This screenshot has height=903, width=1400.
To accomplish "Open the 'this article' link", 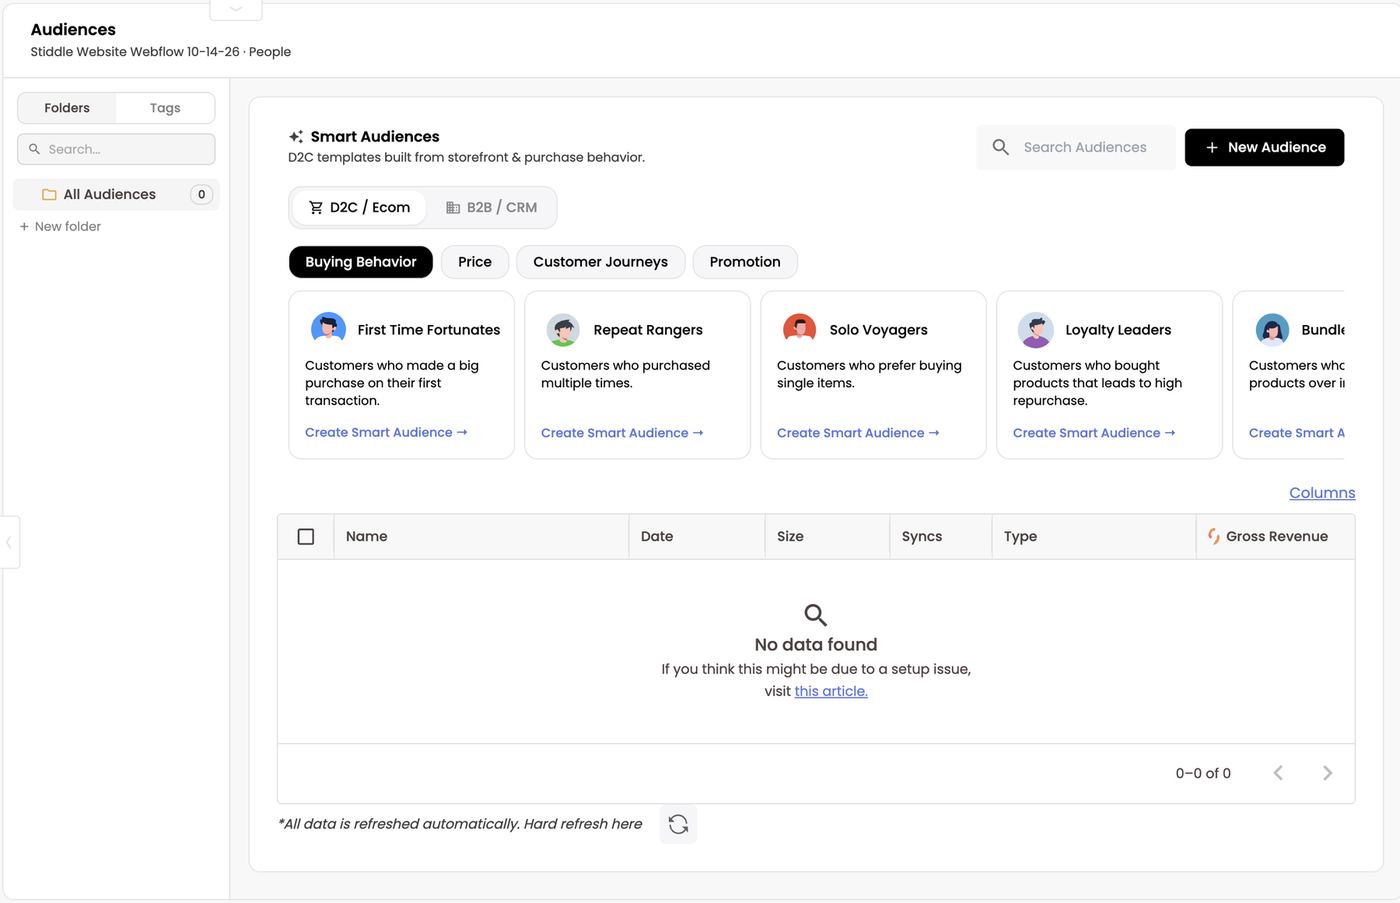I will point(831,691).
